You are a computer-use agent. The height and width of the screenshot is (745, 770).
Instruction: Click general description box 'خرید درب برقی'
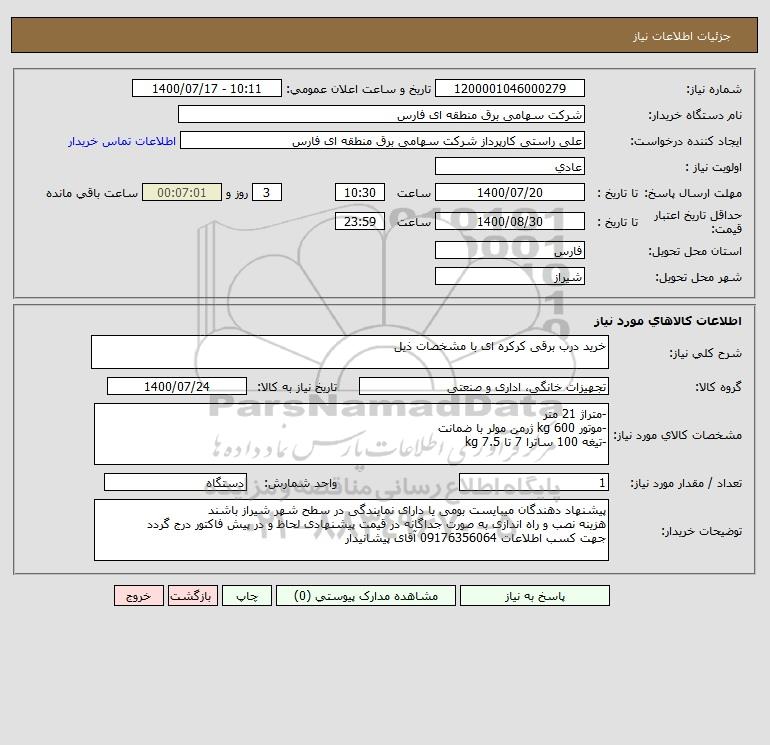tap(350, 352)
